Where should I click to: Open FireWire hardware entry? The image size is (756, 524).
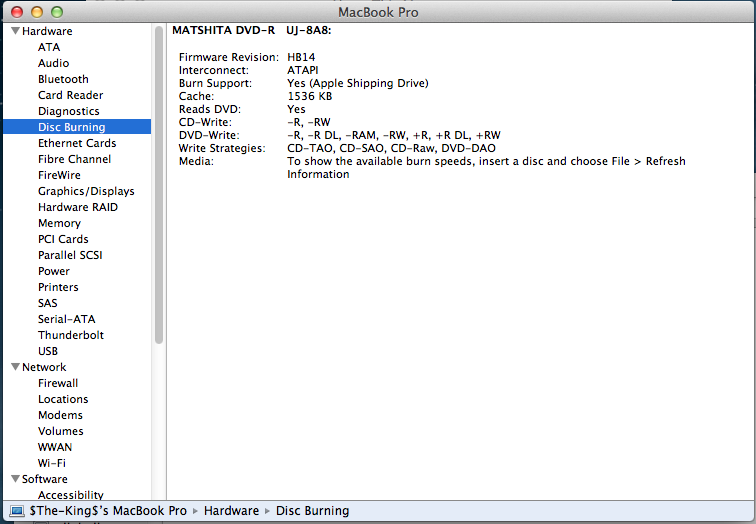[x=59, y=175]
